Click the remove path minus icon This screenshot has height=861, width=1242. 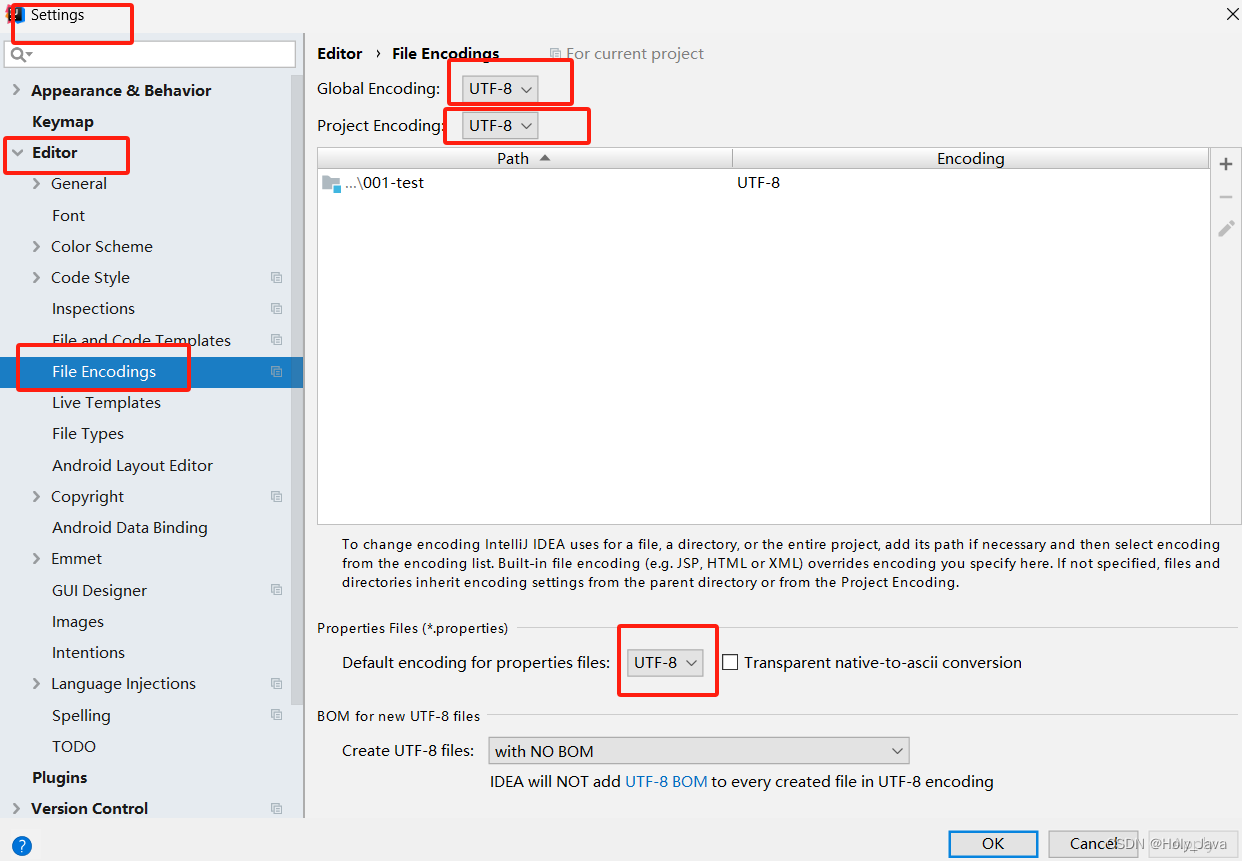1226,197
